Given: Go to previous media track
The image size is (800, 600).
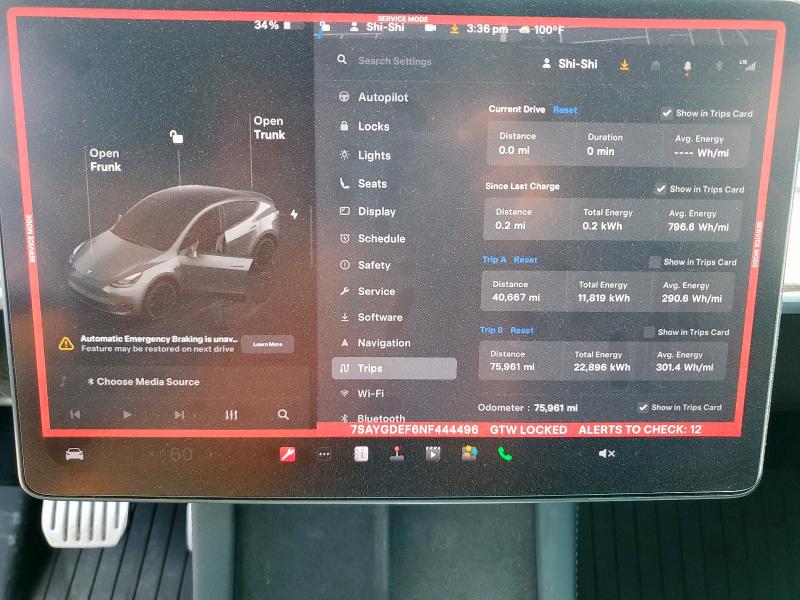Looking at the screenshot, I should pos(76,414).
